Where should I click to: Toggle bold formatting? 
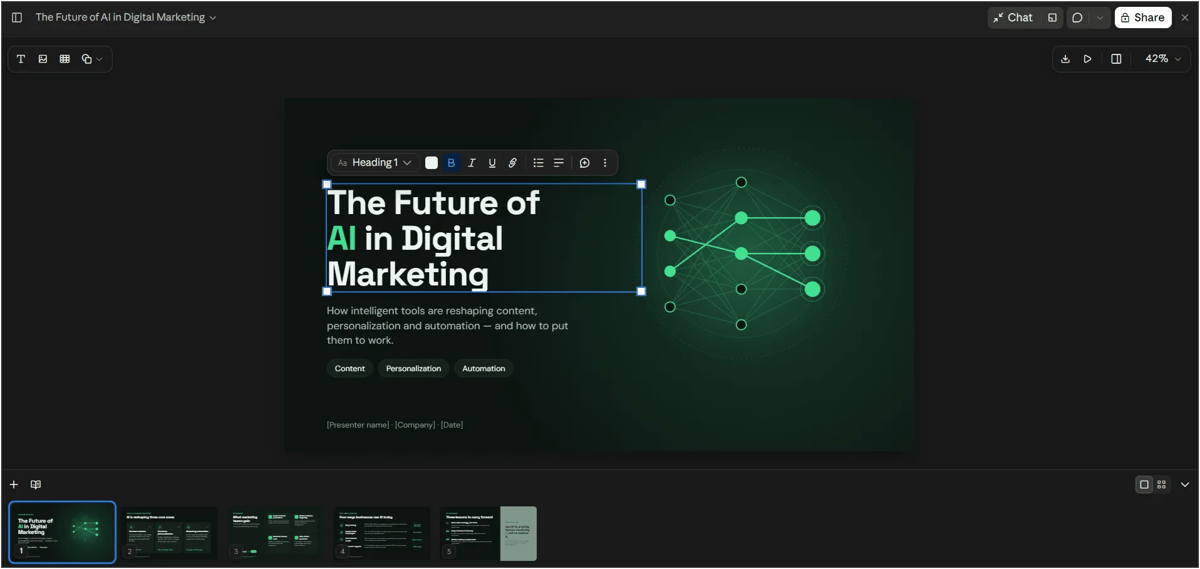tap(451, 163)
